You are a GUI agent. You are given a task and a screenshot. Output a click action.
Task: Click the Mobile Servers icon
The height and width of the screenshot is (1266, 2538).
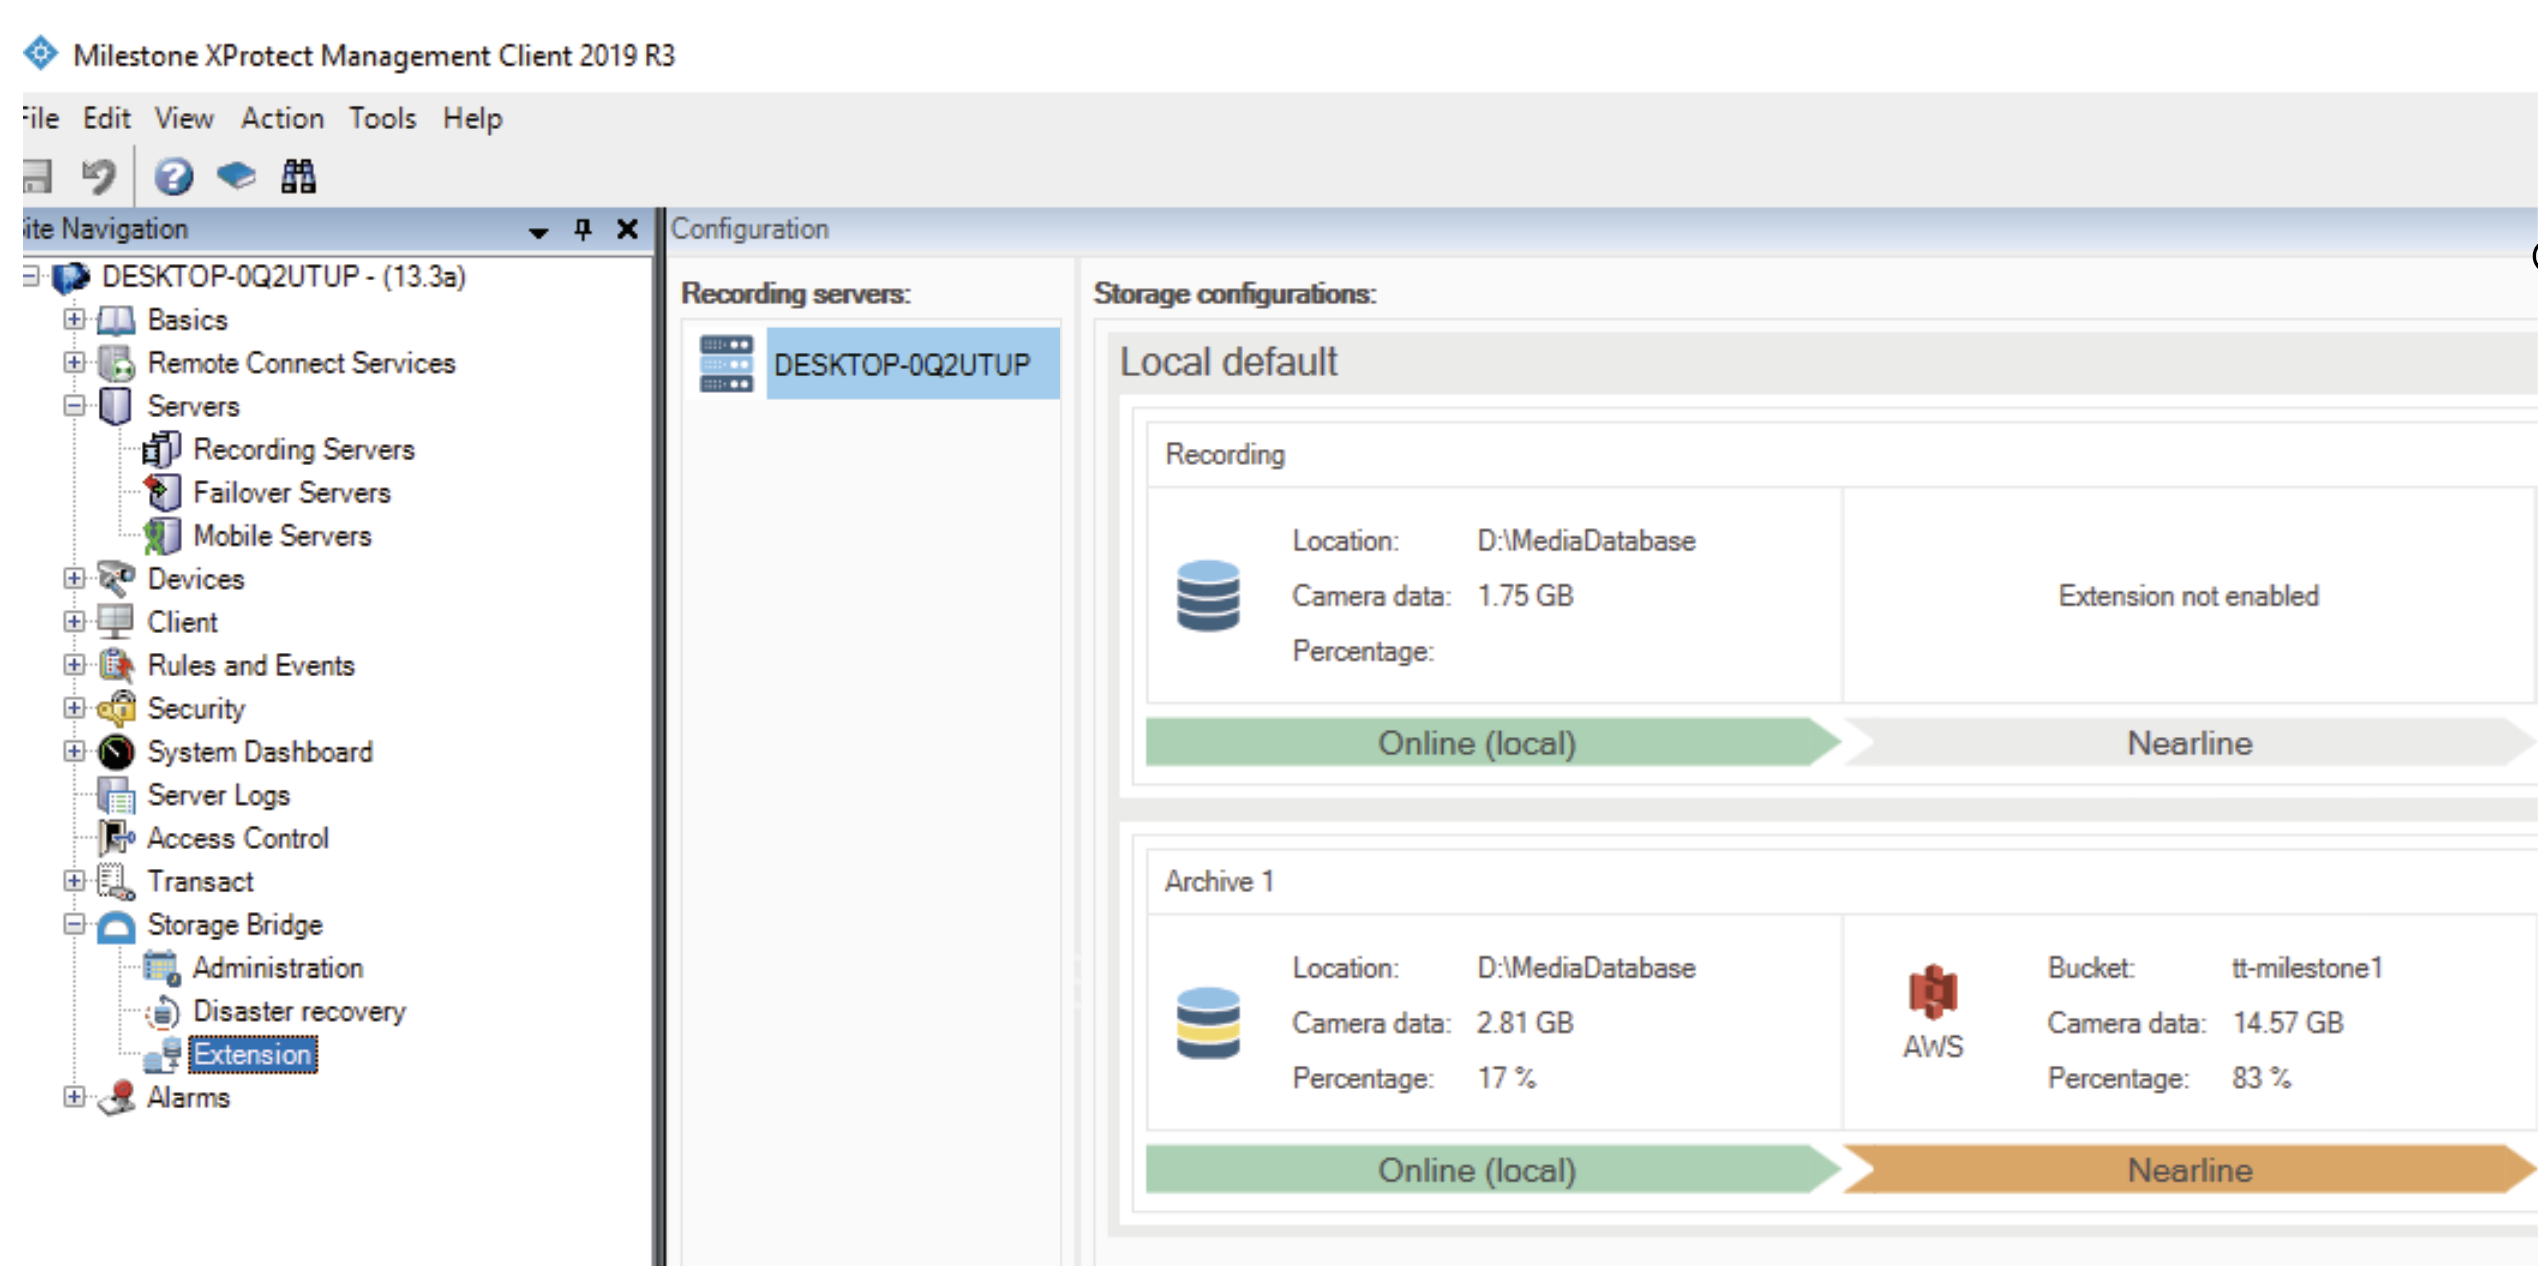(162, 536)
